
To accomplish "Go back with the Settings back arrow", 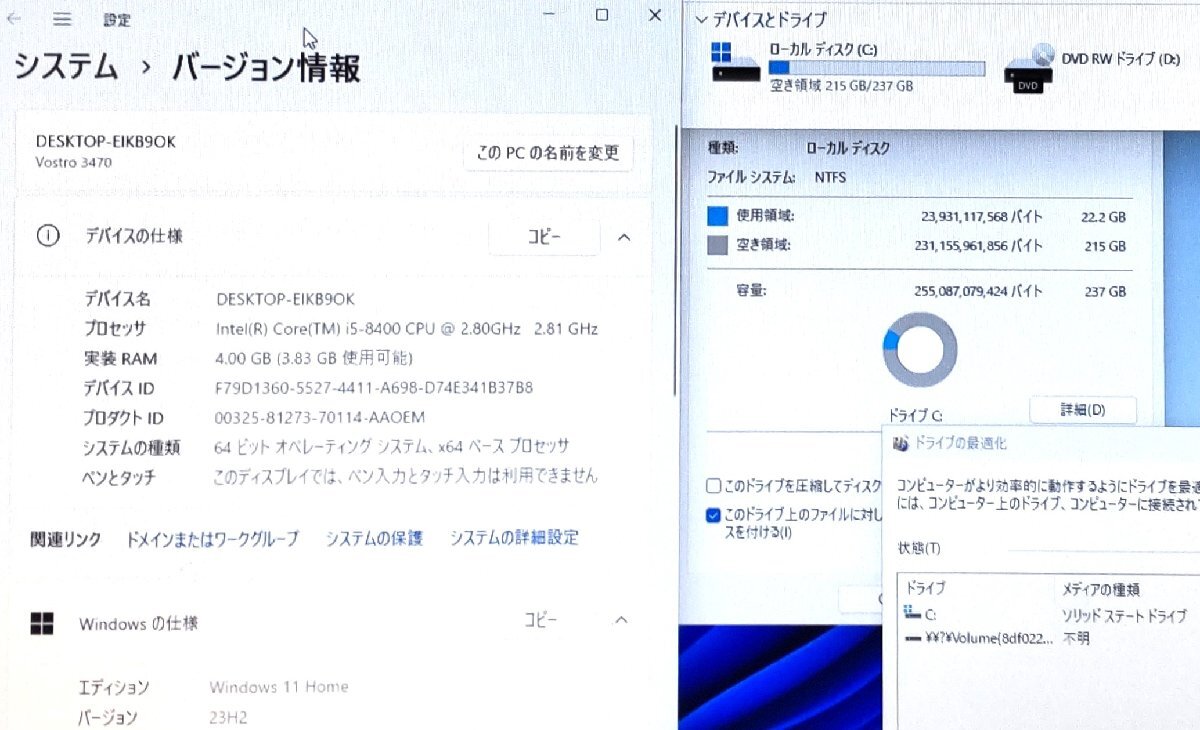I will pyautogui.click(x=15, y=18).
